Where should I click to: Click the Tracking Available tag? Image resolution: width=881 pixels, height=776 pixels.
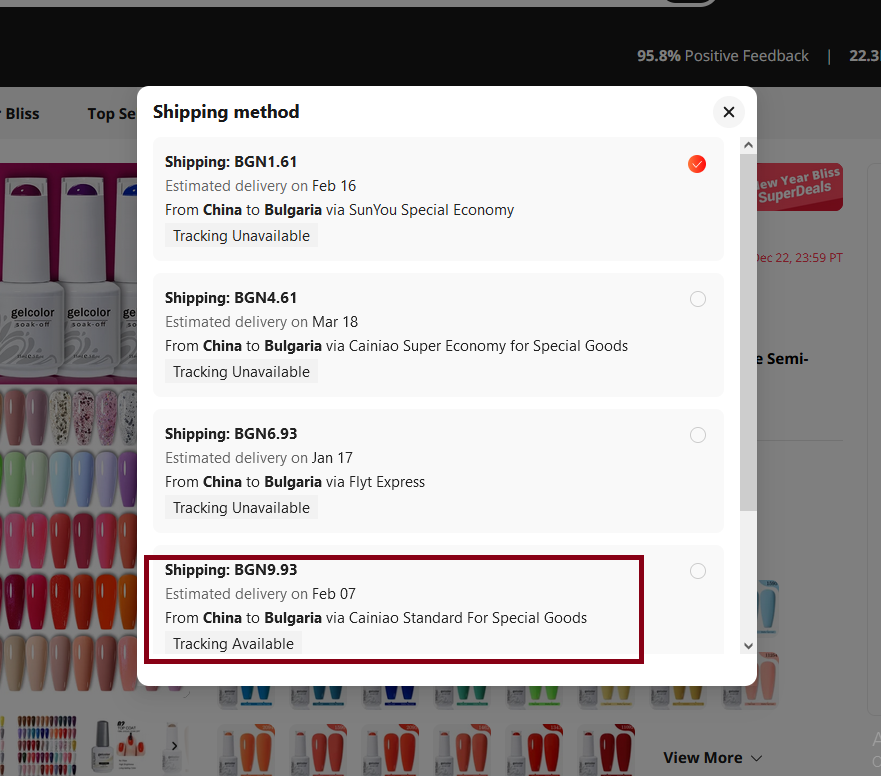[233, 644]
